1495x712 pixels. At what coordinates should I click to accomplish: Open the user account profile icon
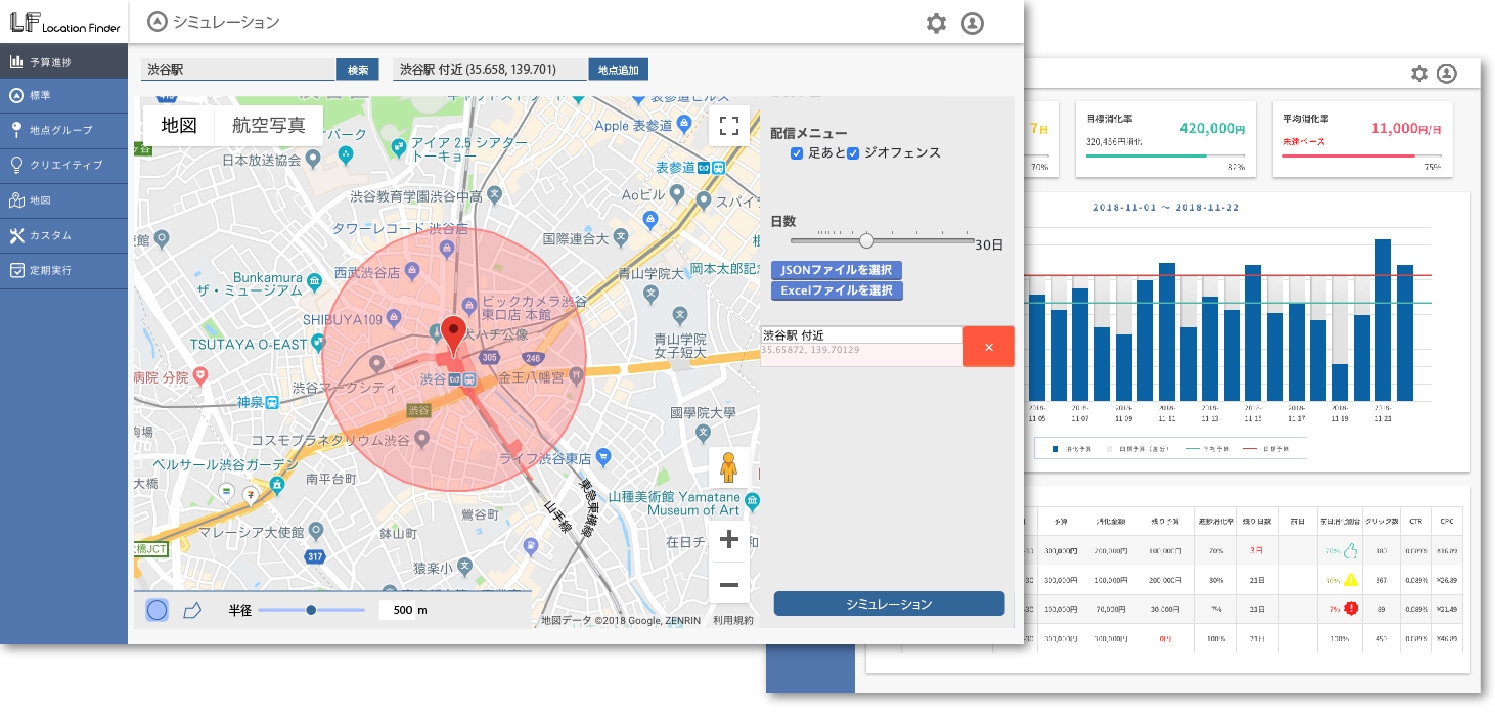(x=972, y=23)
